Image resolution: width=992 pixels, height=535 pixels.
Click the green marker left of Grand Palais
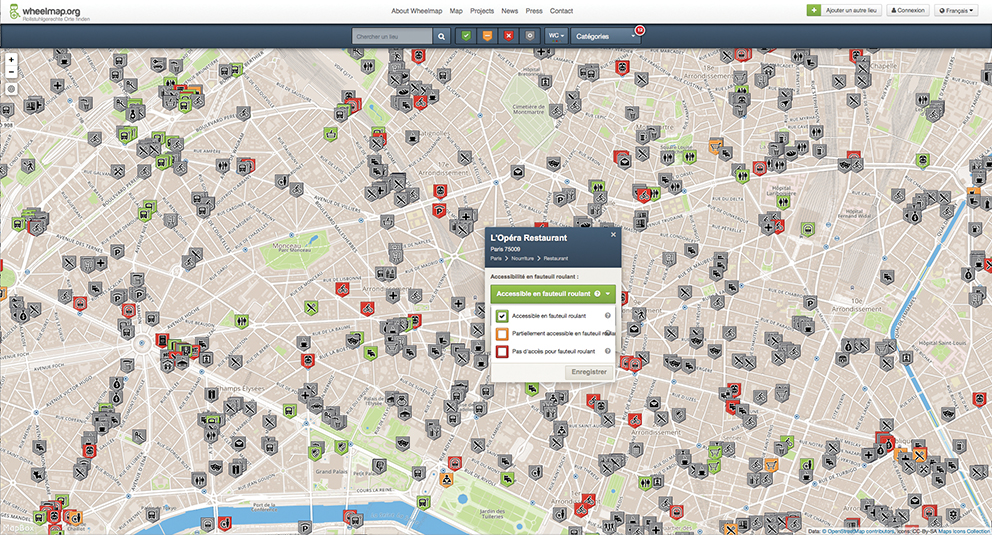[315, 452]
